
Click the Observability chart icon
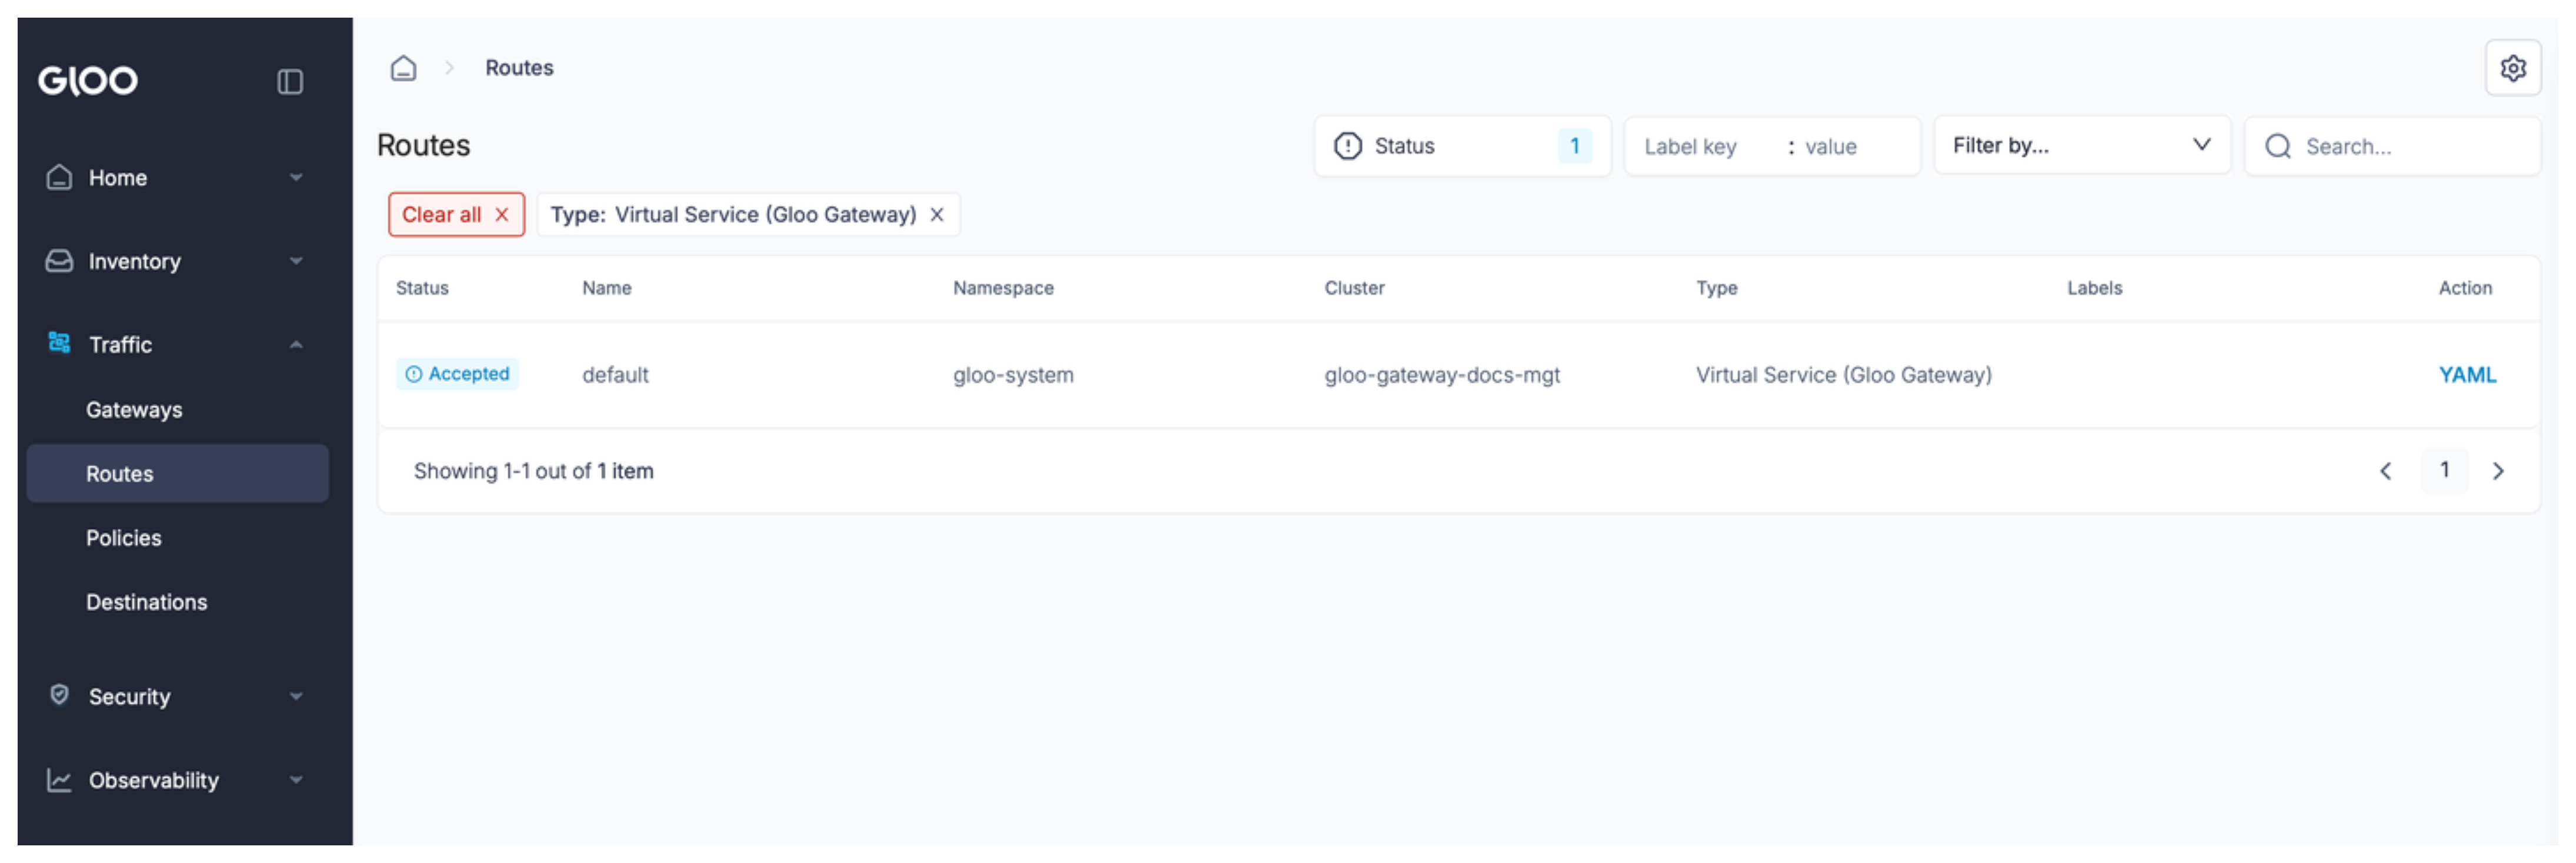coord(59,780)
